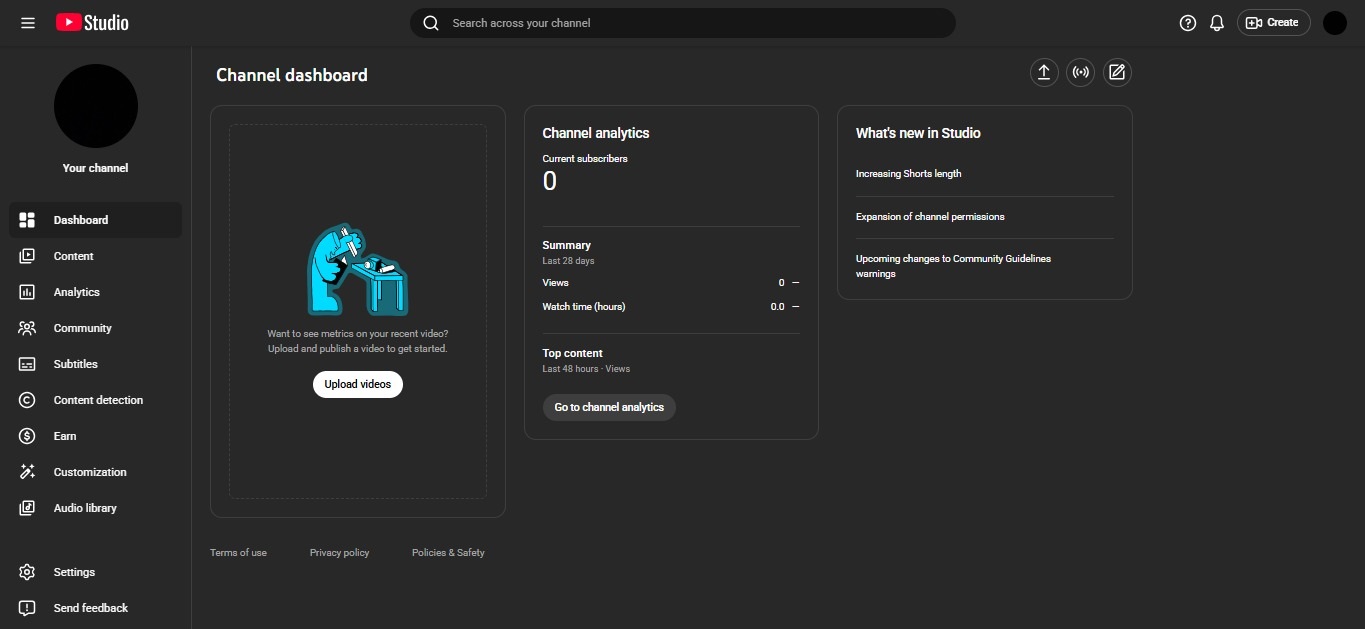Open the Community icon in sidebar
The width and height of the screenshot is (1365, 629).
27,328
